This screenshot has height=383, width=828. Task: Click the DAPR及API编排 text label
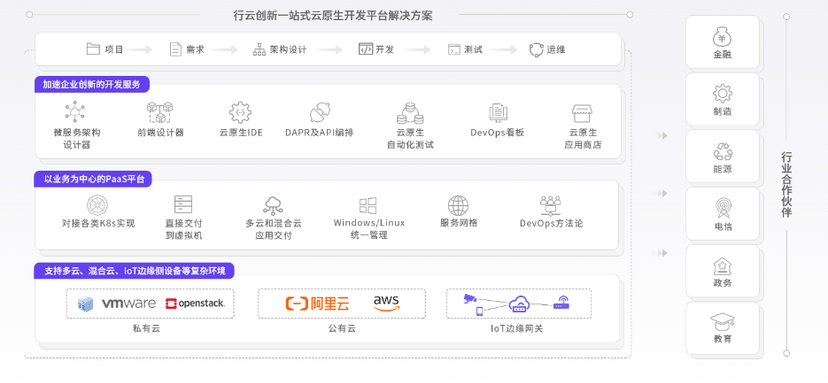319,133
